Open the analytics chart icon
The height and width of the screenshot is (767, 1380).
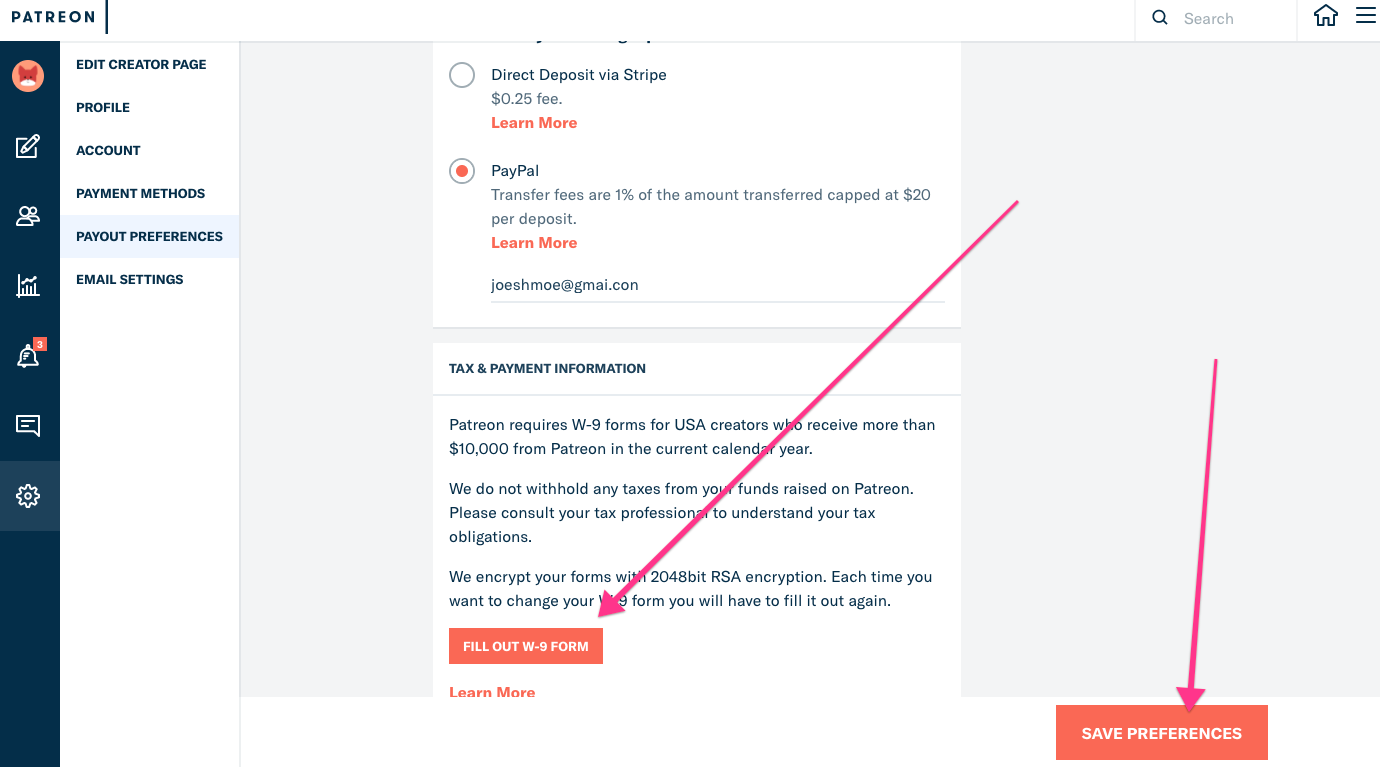point(28,286)
